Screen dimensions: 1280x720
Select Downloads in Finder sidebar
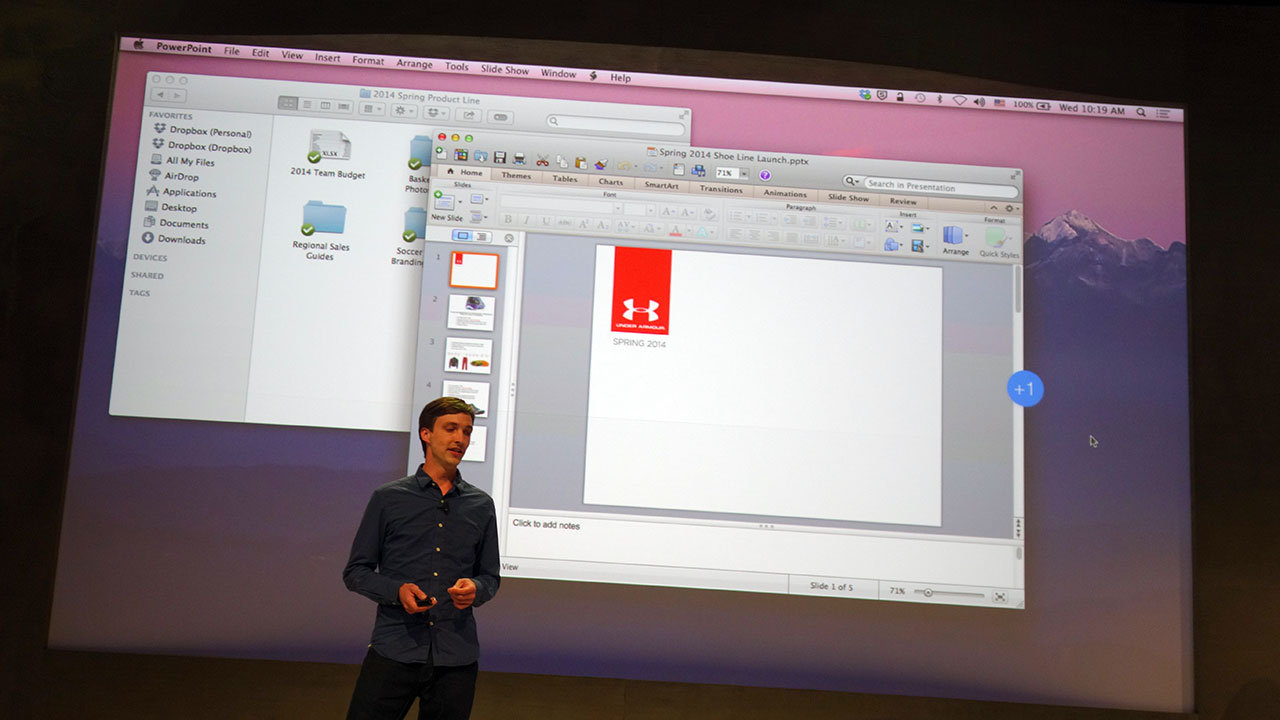click(x=173, y=239)
